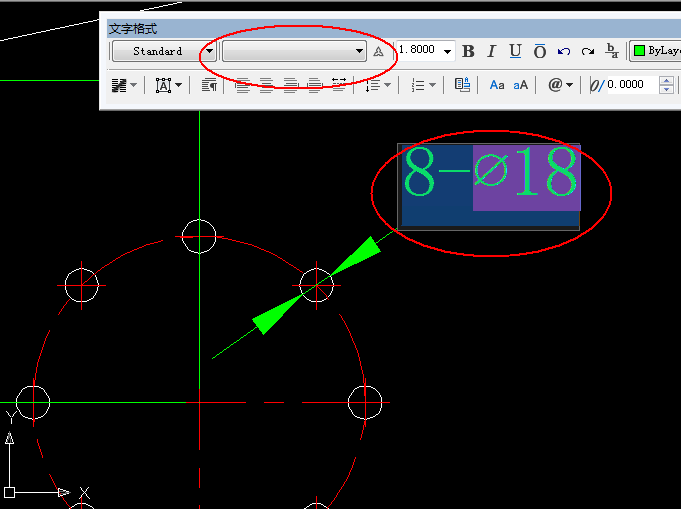Screen dimensions: 681x509
Task: Open the Numbering and bullets dropdown
Action: 423,85
